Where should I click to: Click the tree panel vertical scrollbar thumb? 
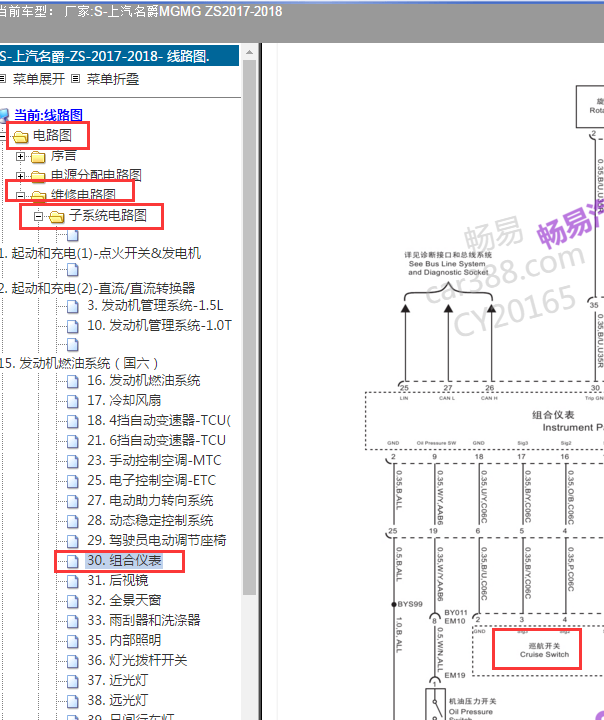[x=249, y=327]
